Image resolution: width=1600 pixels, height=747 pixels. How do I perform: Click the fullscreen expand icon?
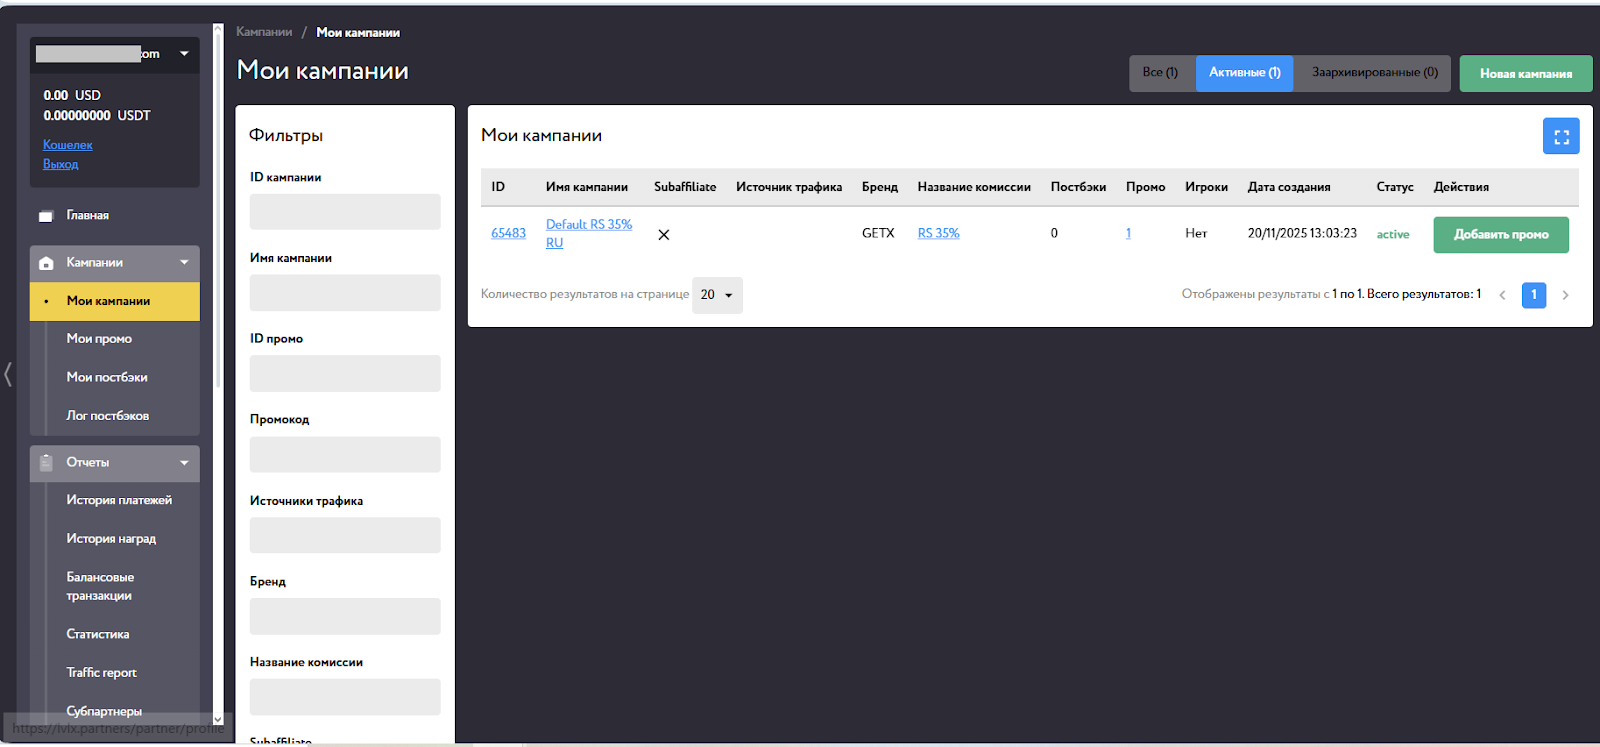coord(1560,137)
